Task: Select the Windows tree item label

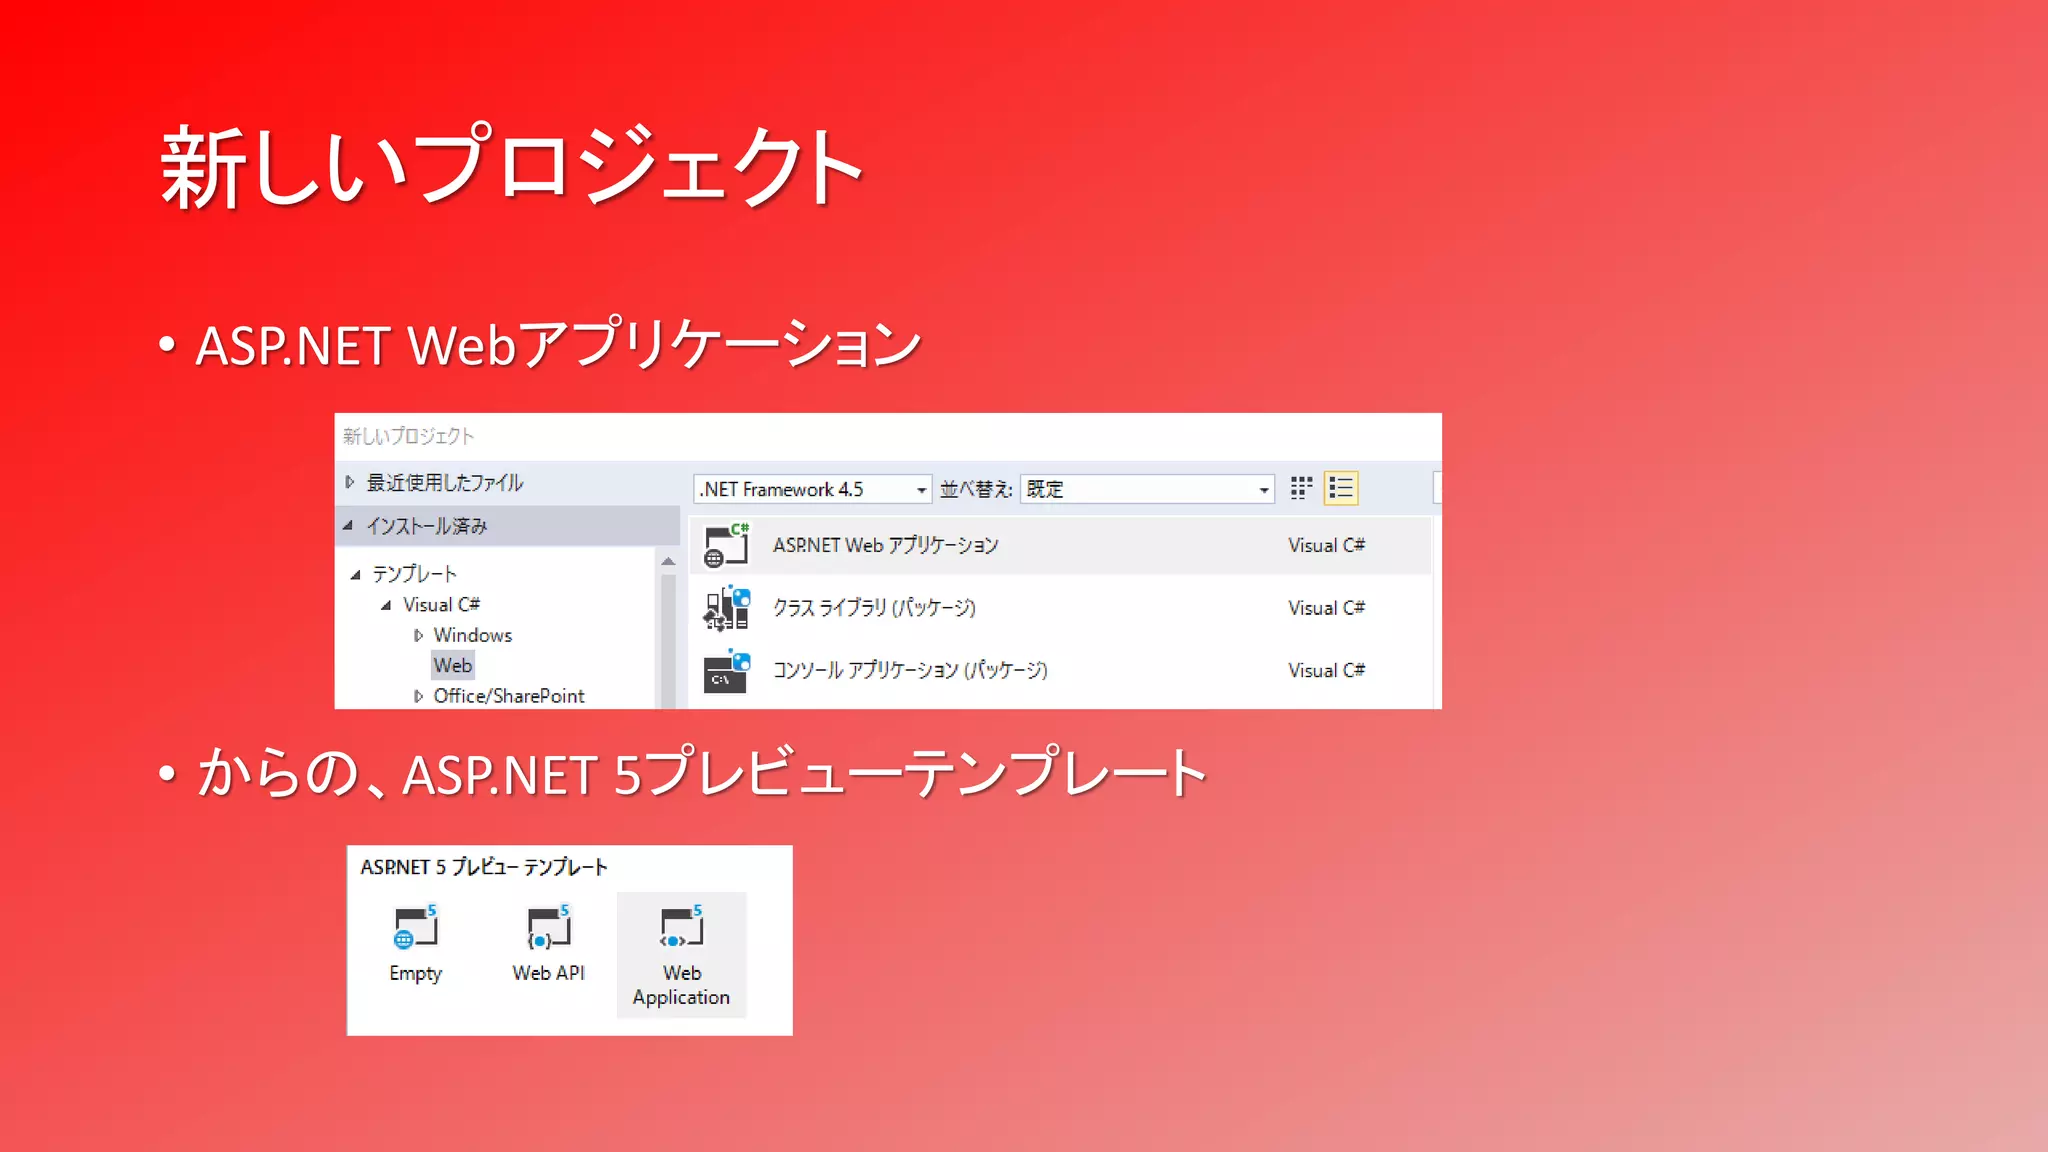Action: [x=473, y=635]
